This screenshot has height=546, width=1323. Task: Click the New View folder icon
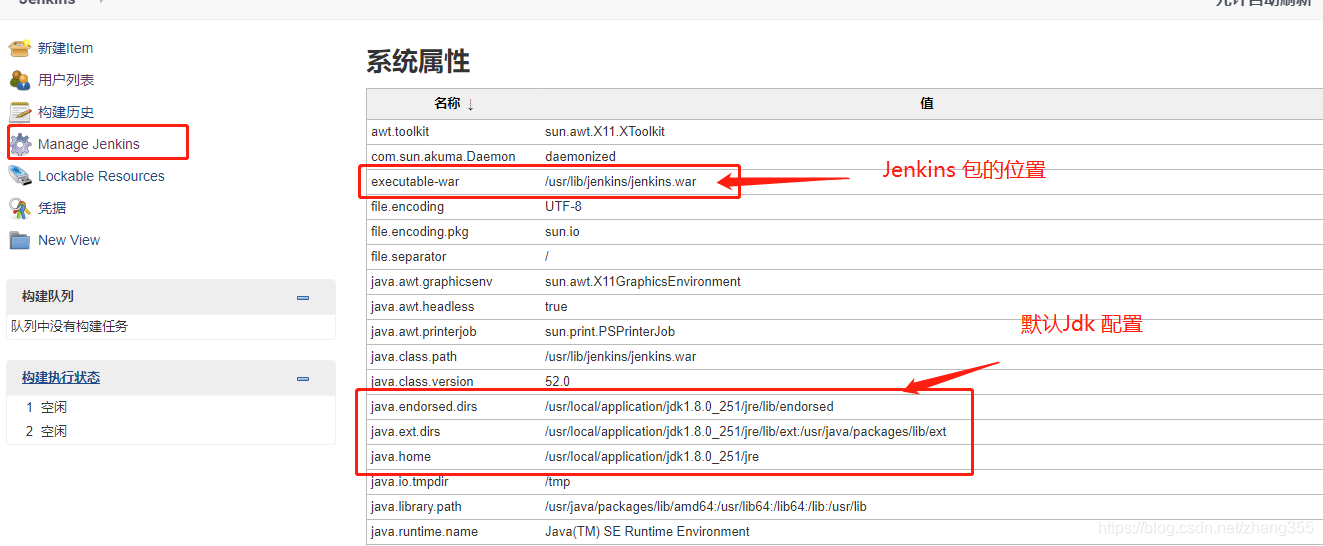20,240
